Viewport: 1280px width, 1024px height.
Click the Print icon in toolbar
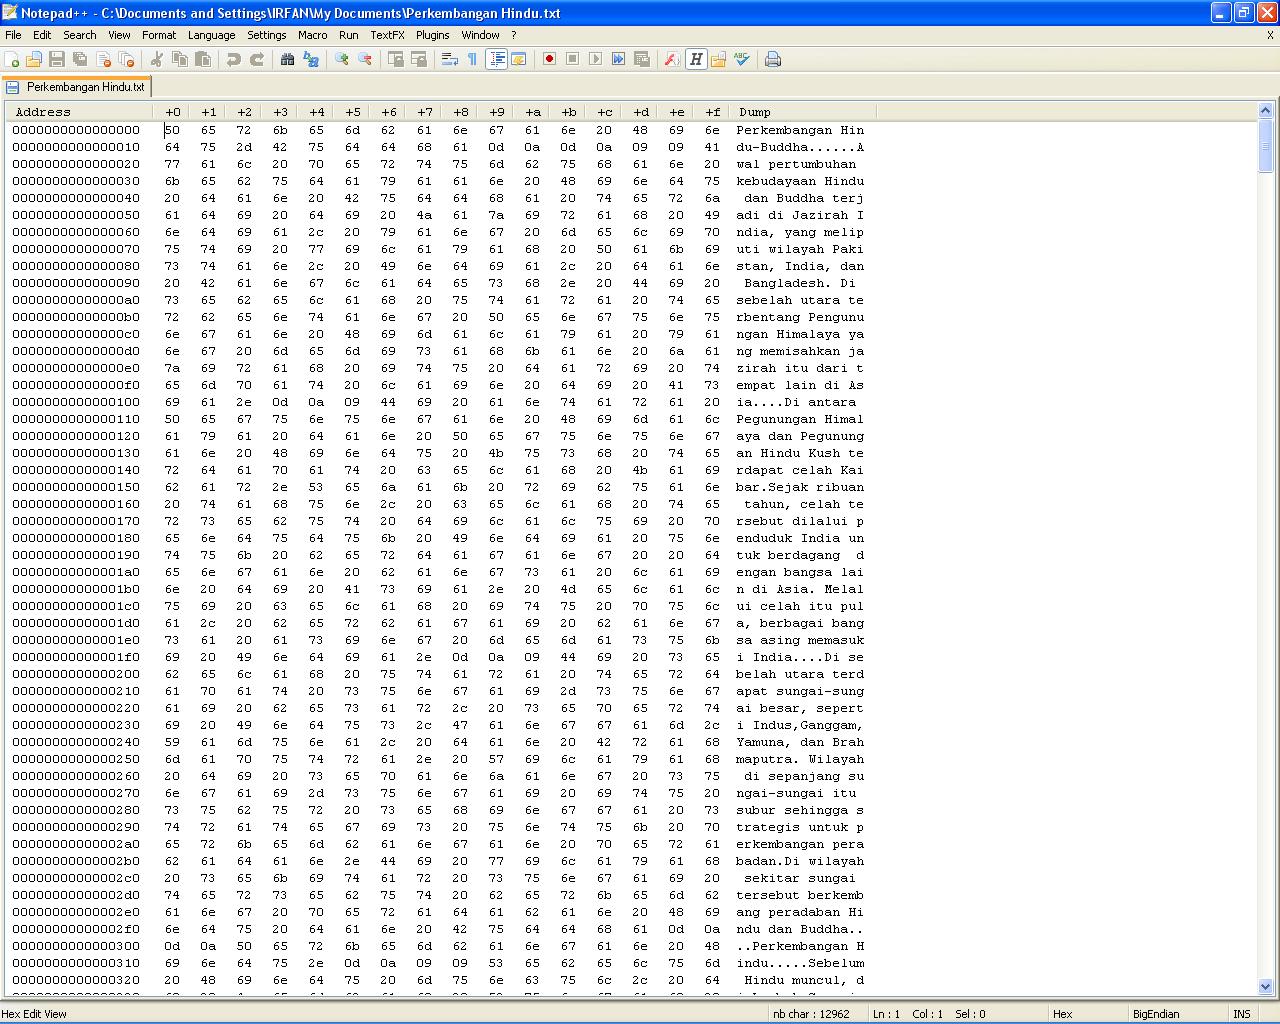click(x=773, y=60)
